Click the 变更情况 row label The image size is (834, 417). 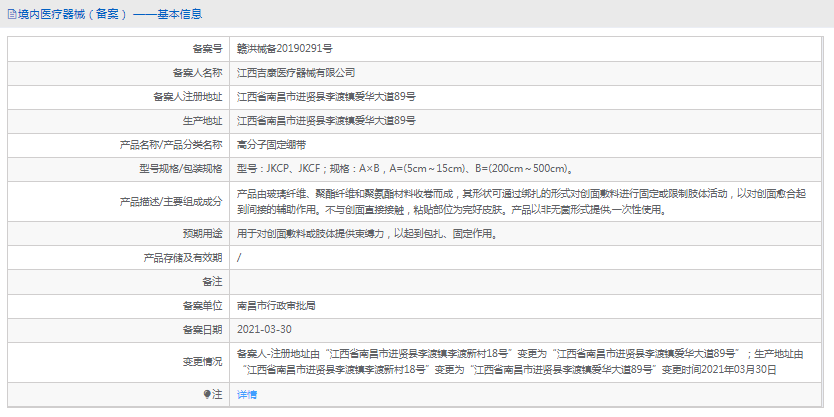[202, 362]
